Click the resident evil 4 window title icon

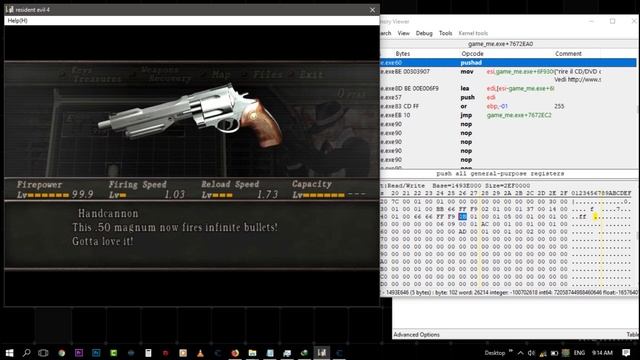point(10,9)
